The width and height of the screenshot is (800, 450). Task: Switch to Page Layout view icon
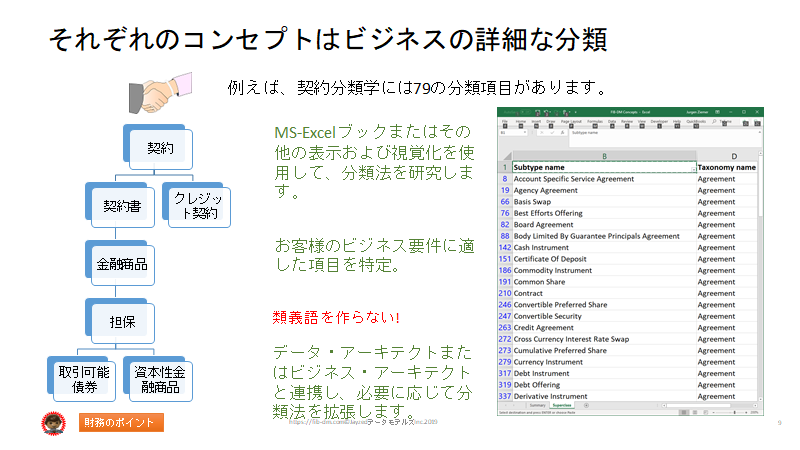[695, 412]
